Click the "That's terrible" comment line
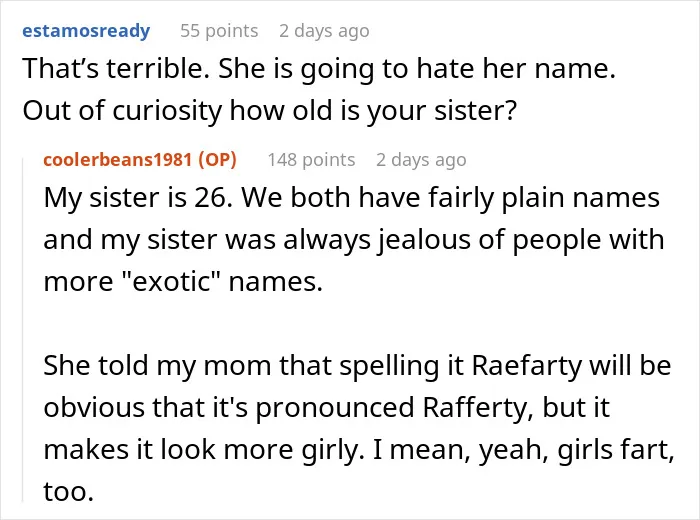Image resolution: width=700 pixels, height=520 pixels. tap(319, 69)
